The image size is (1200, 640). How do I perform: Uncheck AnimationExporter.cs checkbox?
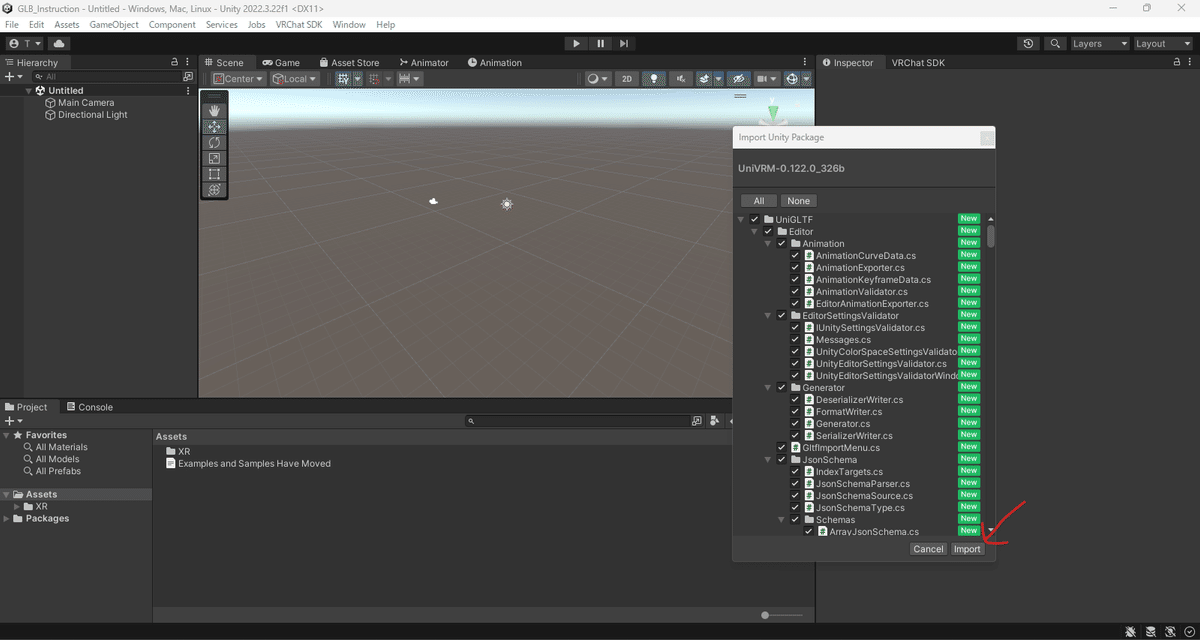[x=795, y=268]
